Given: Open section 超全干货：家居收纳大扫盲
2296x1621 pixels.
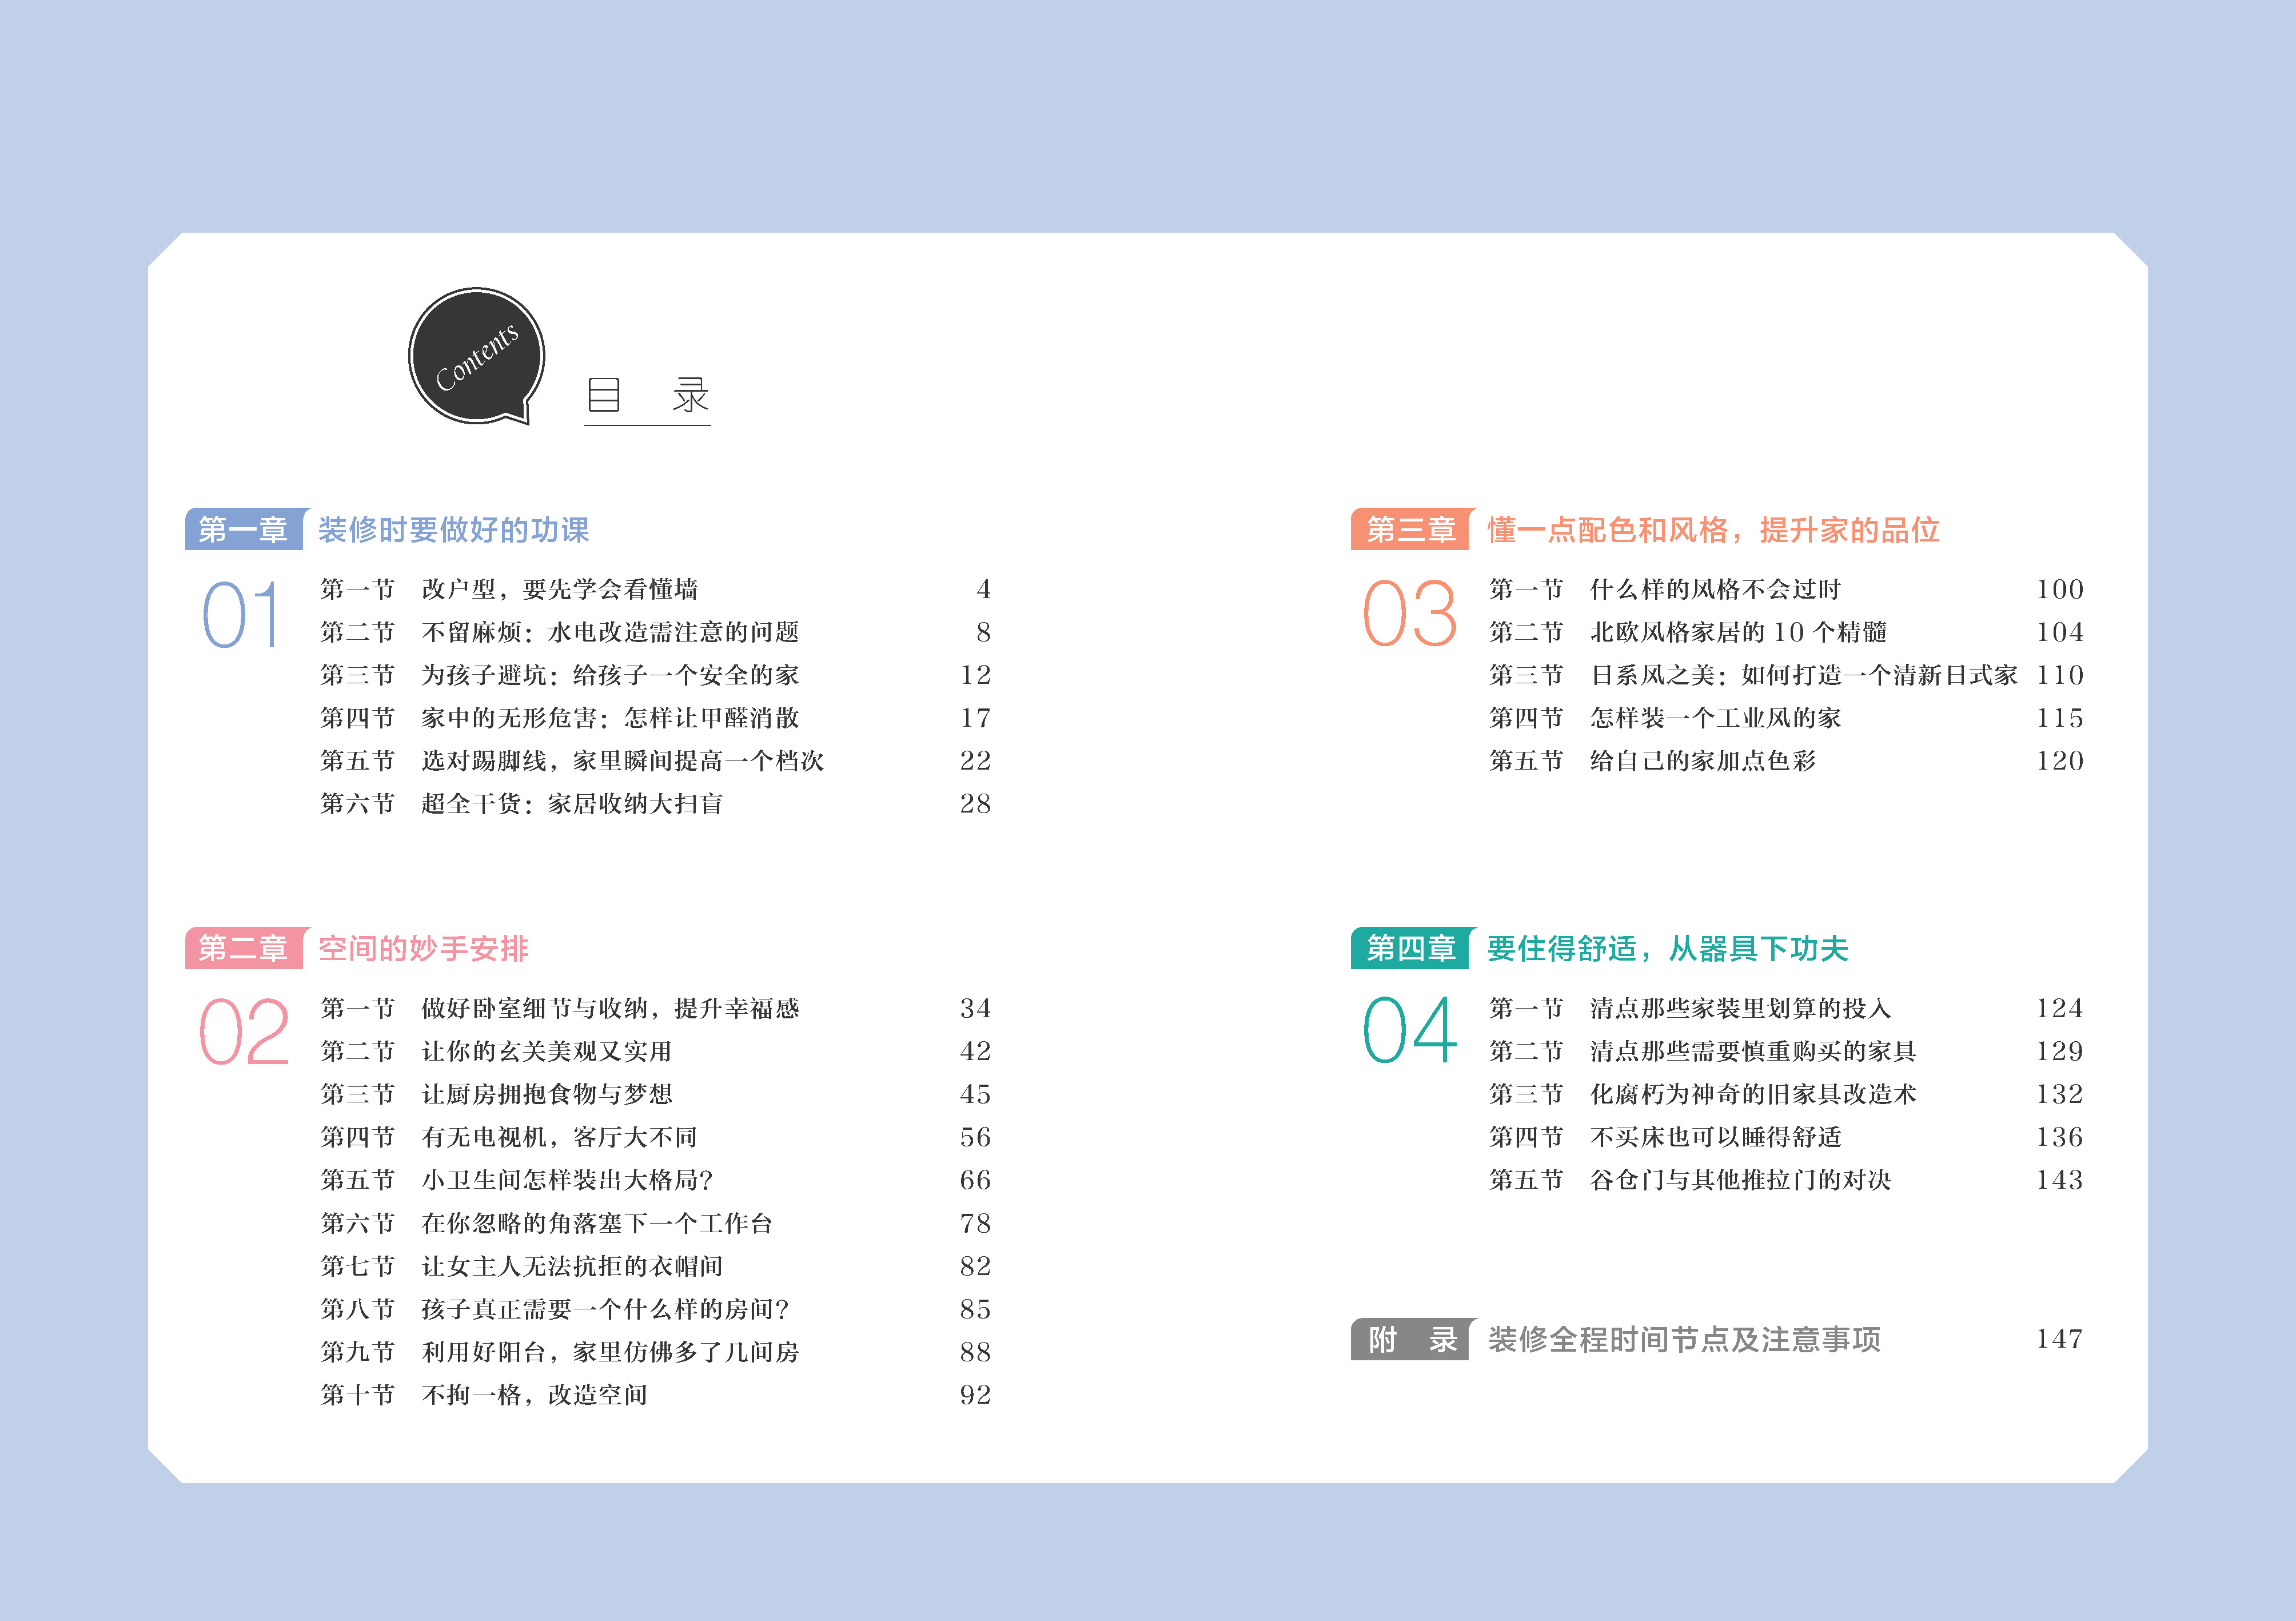Looking at the screenshot, I should pos(572,804).
